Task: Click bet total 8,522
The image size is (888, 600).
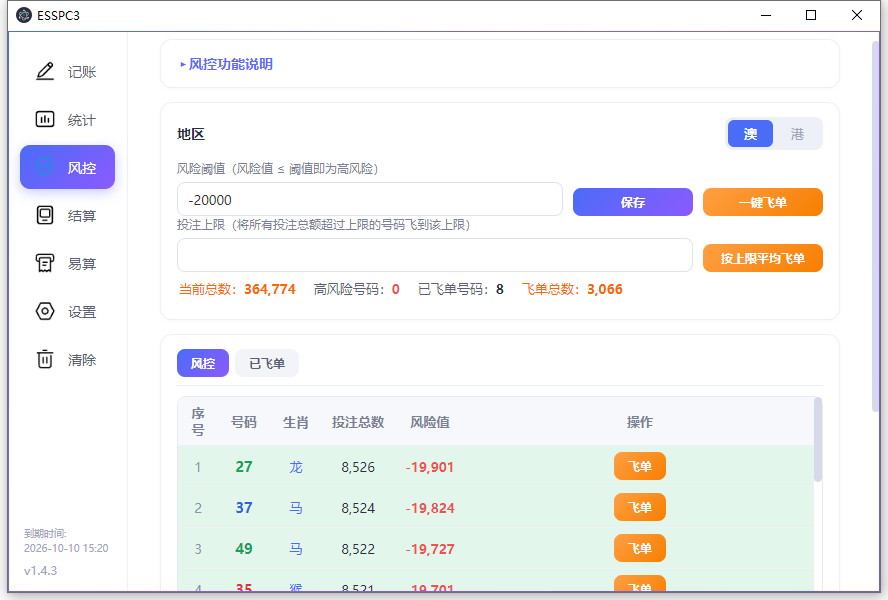Action: coord(358,548)
